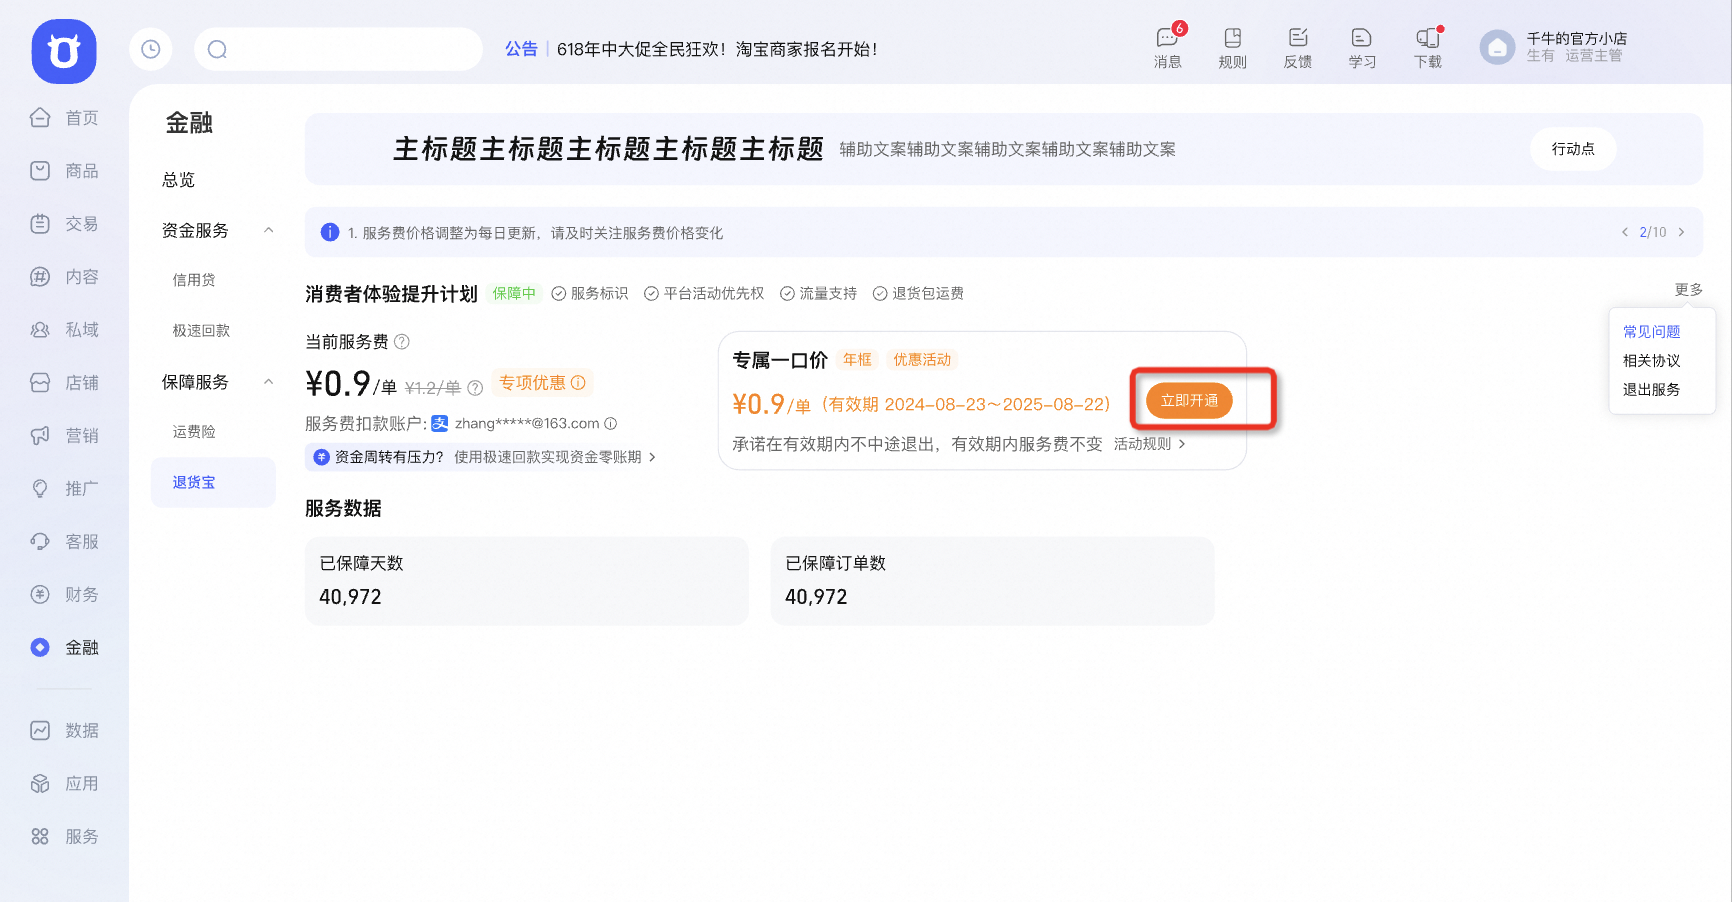
Task: Choose 退出服务 in the more menu
Action: (1651, 390)
